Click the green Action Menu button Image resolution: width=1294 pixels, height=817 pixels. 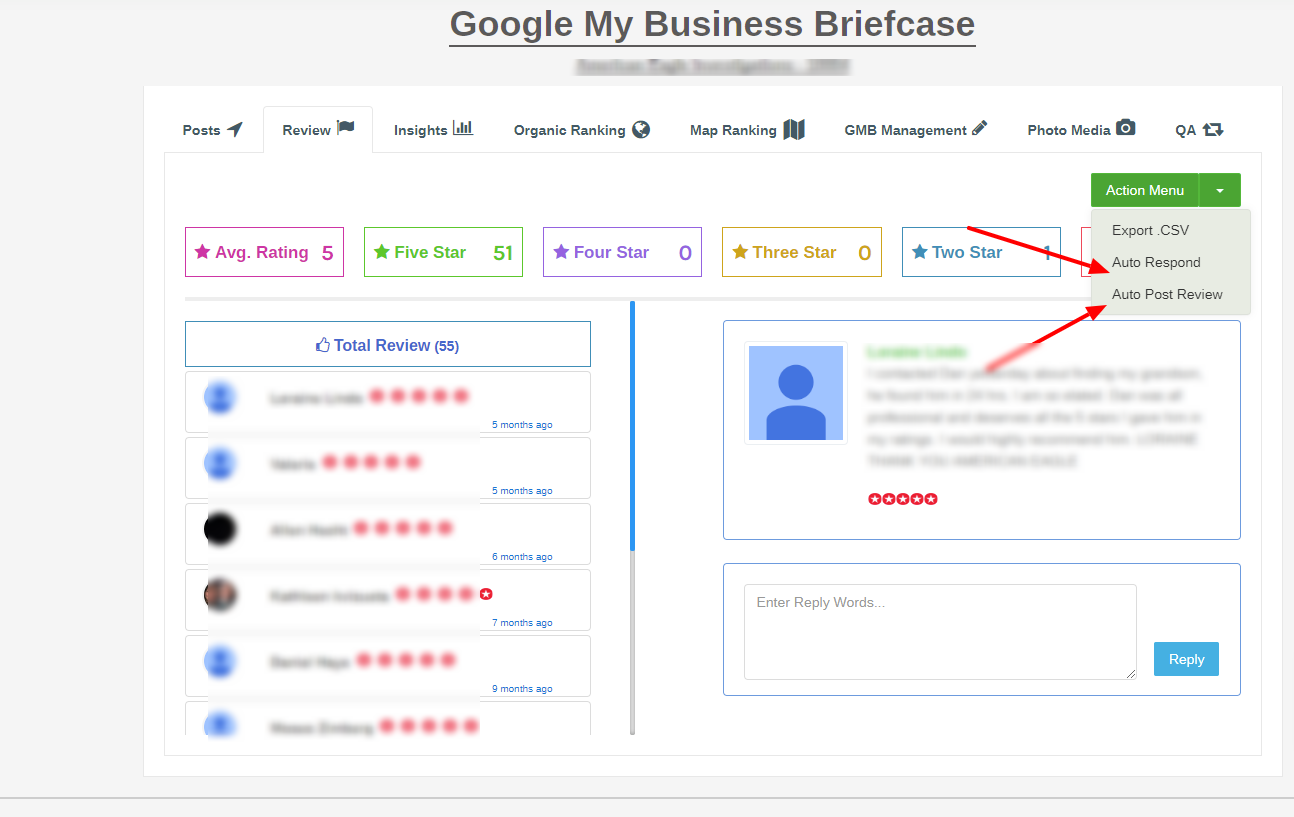tap(1145, 190)
